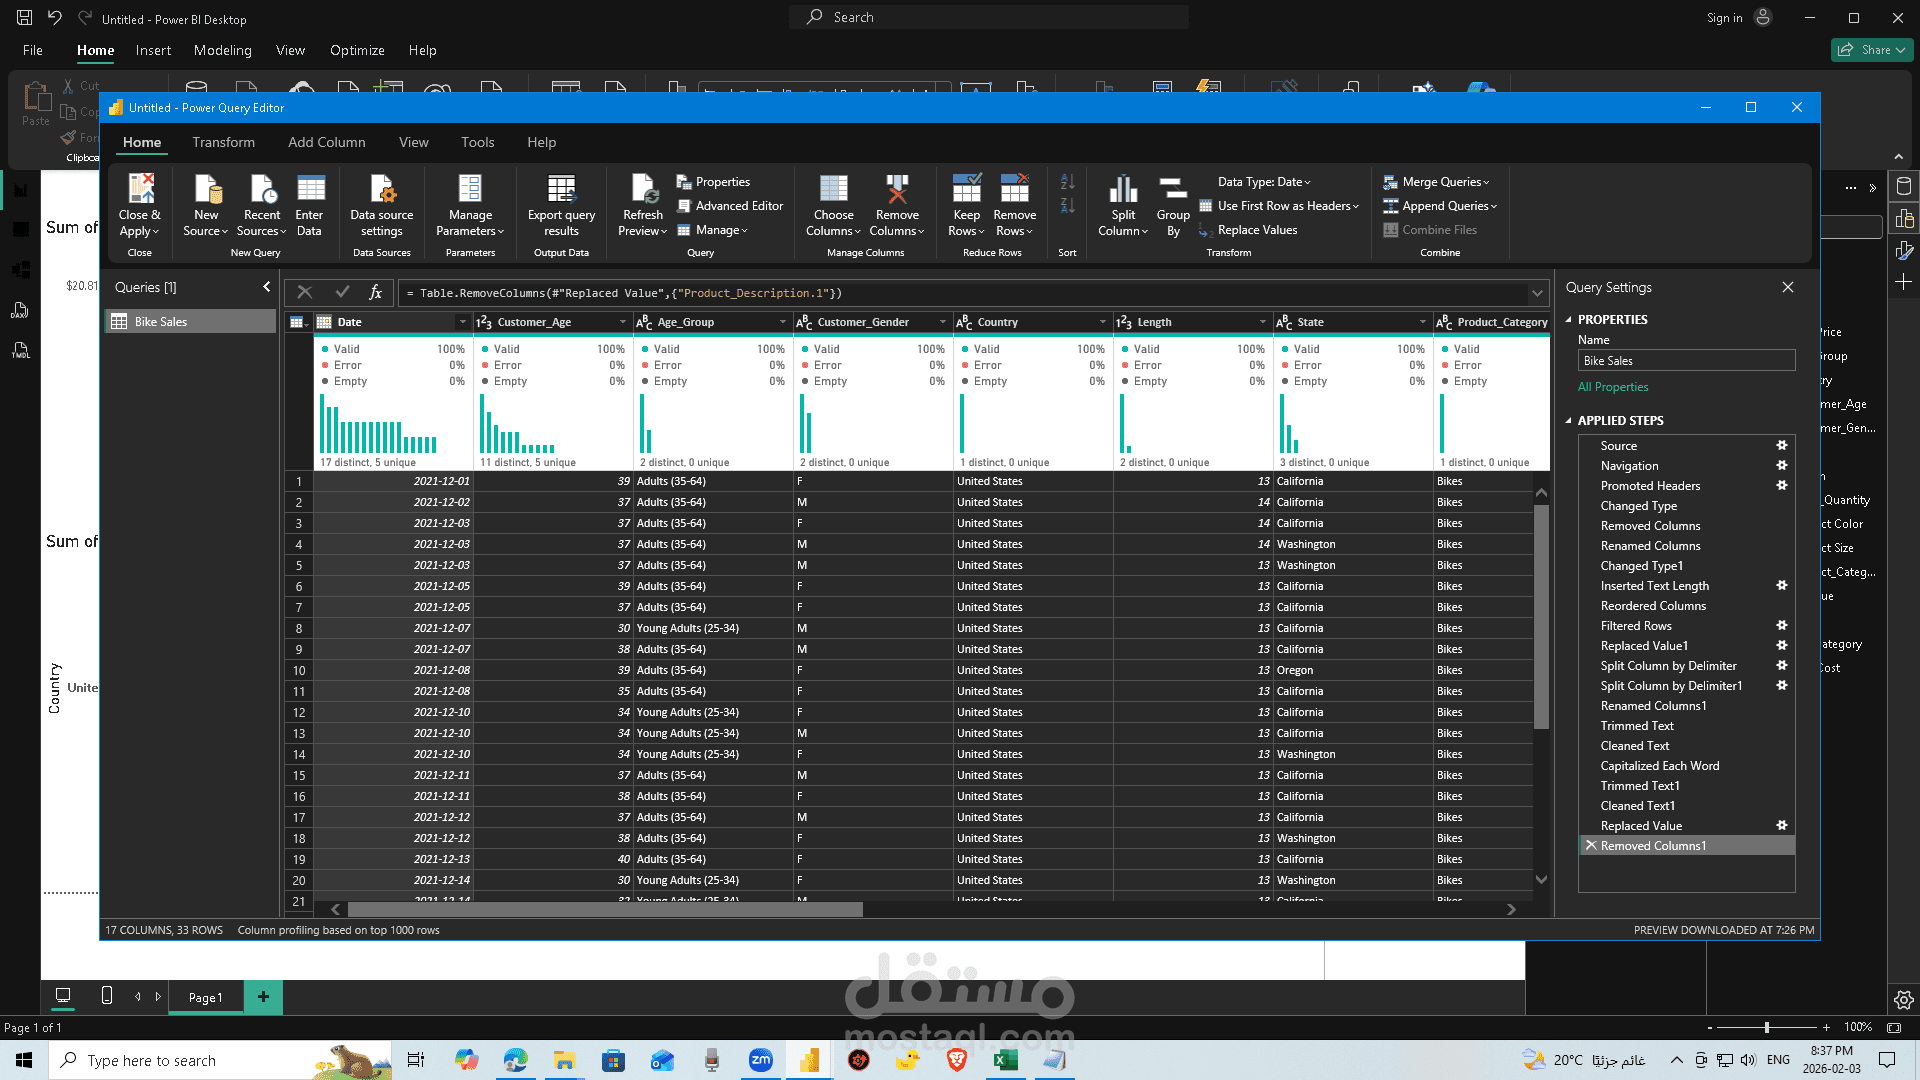Image resolution: width=1920 pixels, height=1080 pixels.
Task: Click the All Properties link
Action: pyautogui.click(x=1613, y=387)
